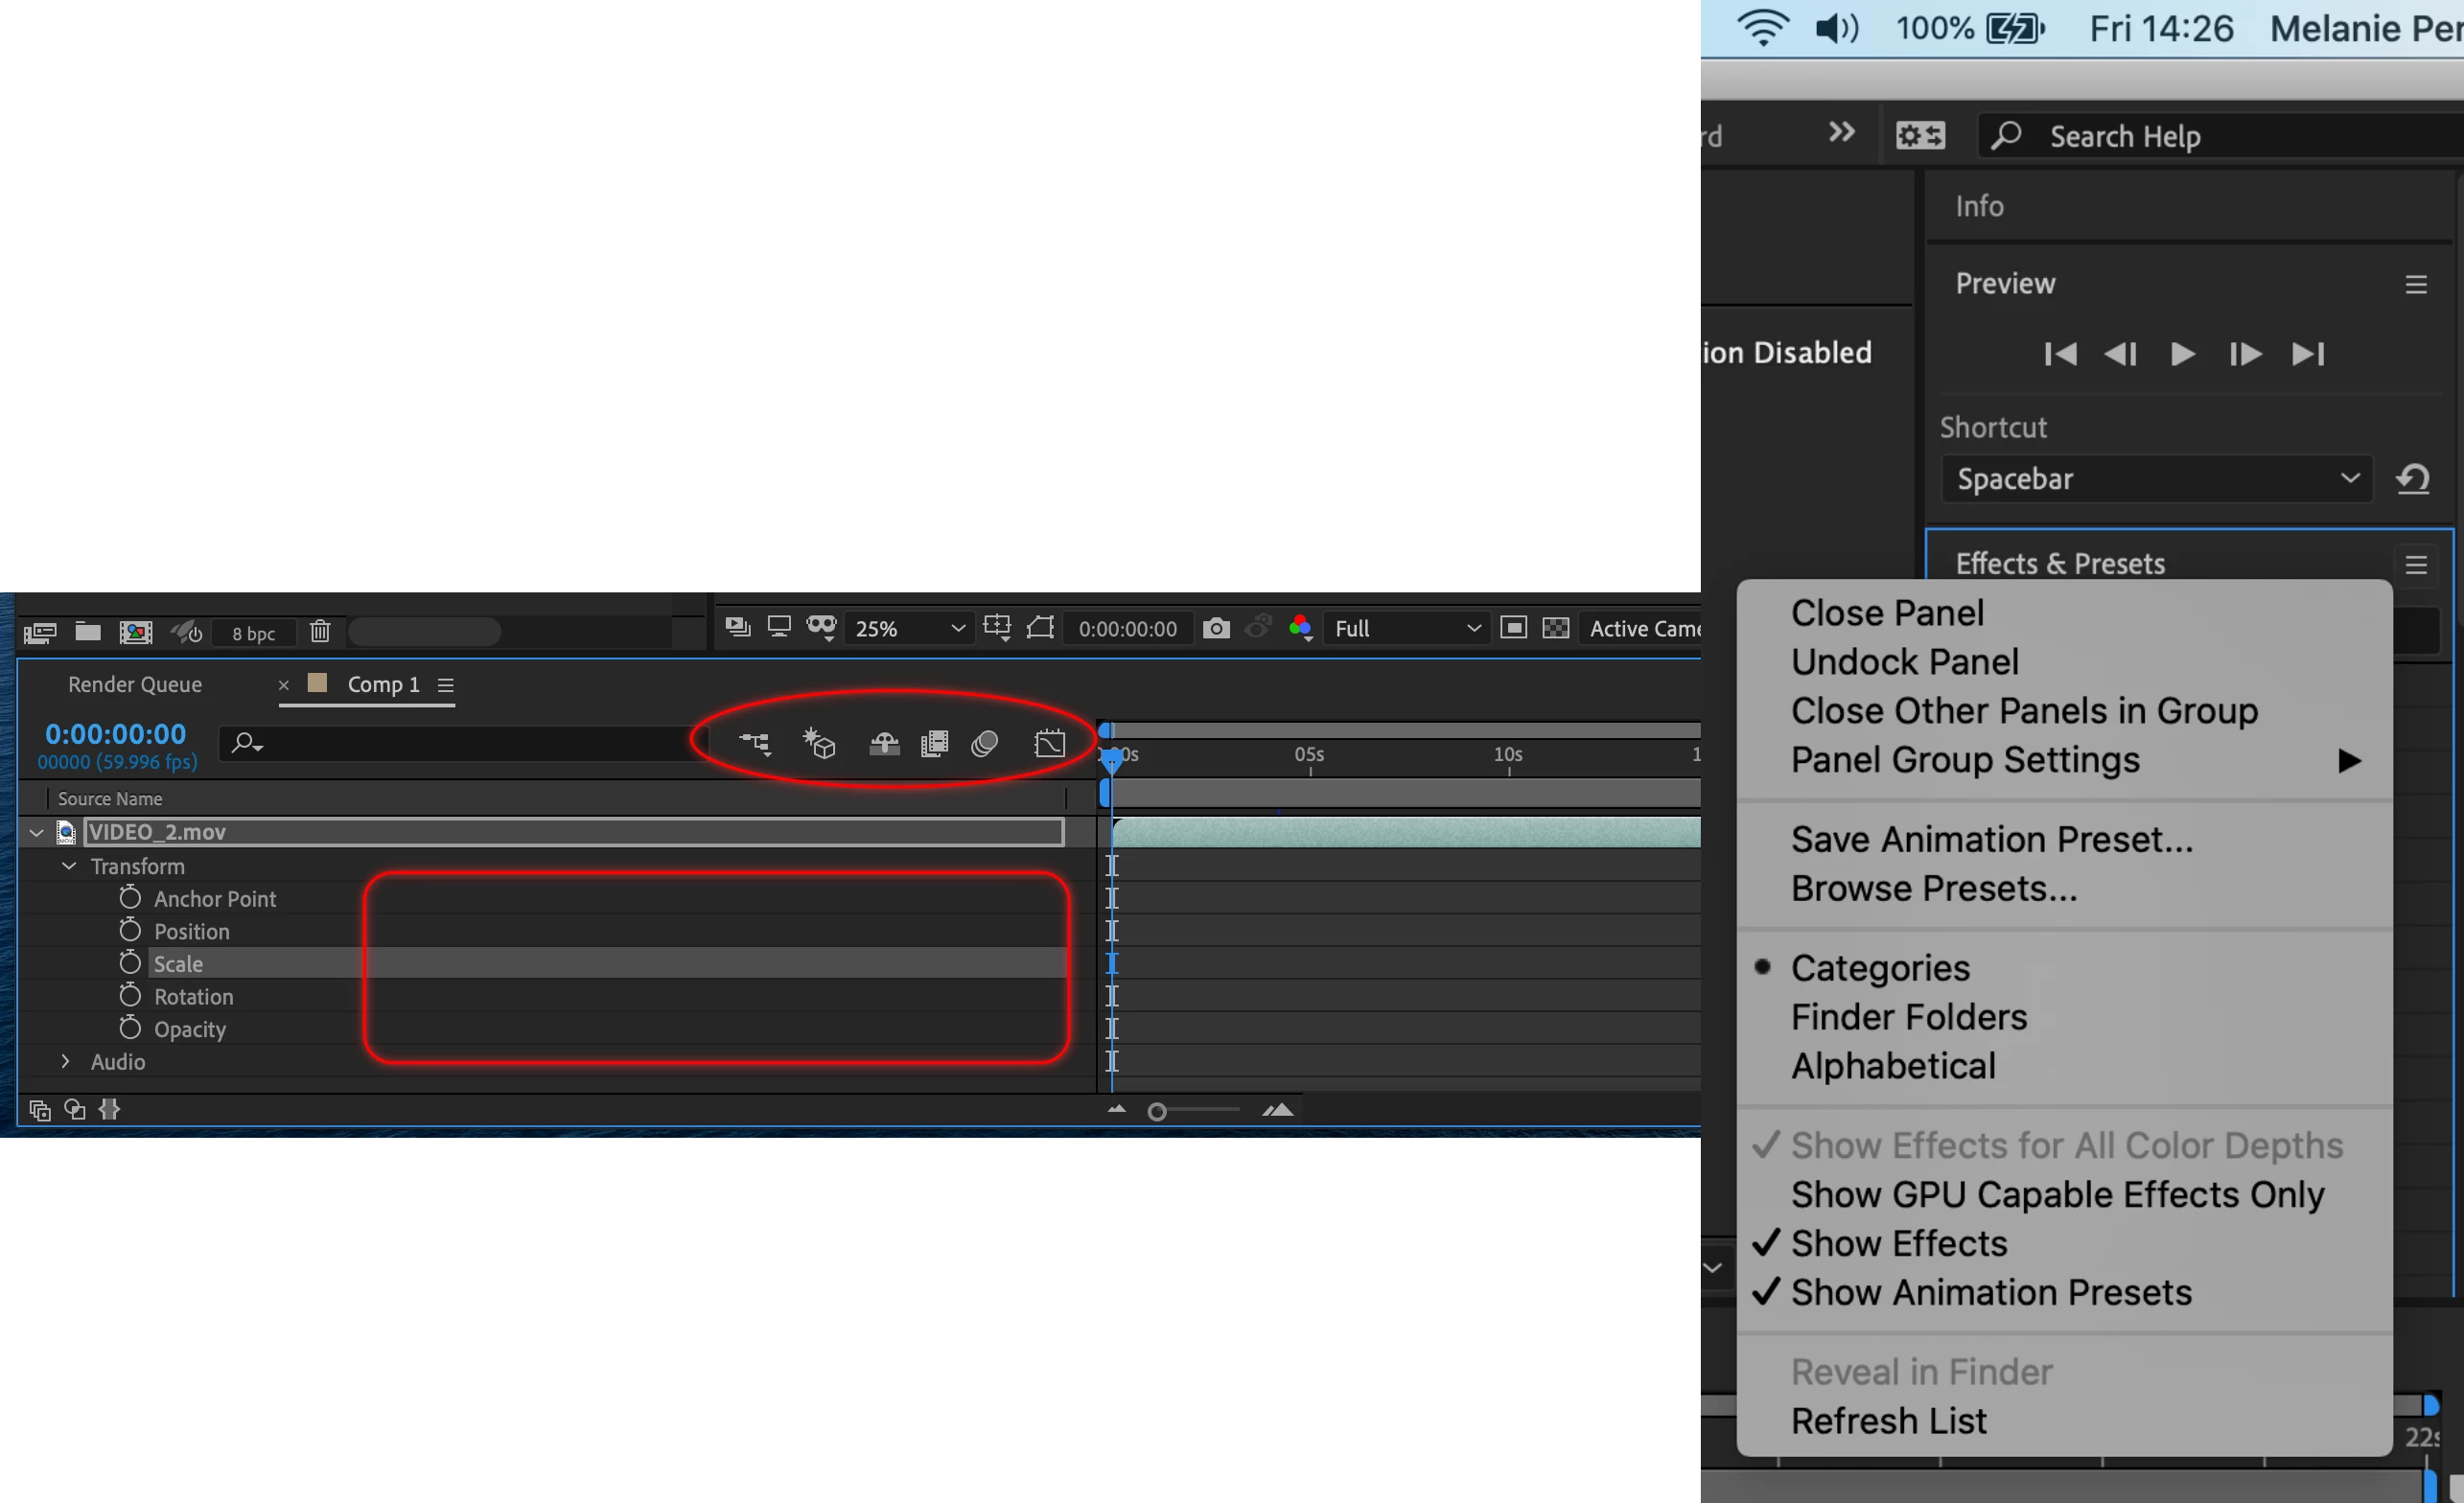Toggle the transparency grid icon

[x=1556, y=628]
